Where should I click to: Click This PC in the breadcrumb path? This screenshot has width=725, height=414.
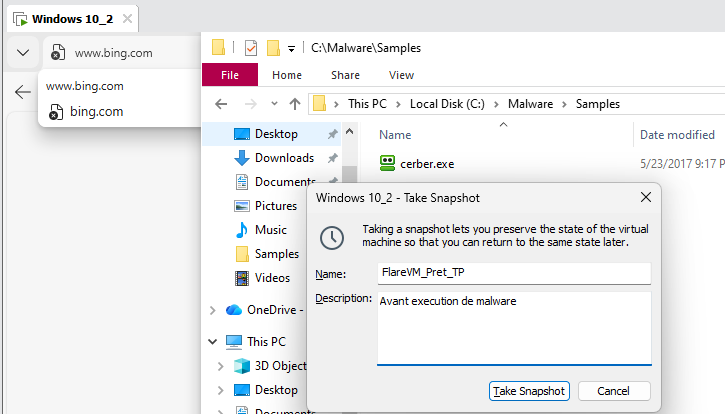point(367,104)
